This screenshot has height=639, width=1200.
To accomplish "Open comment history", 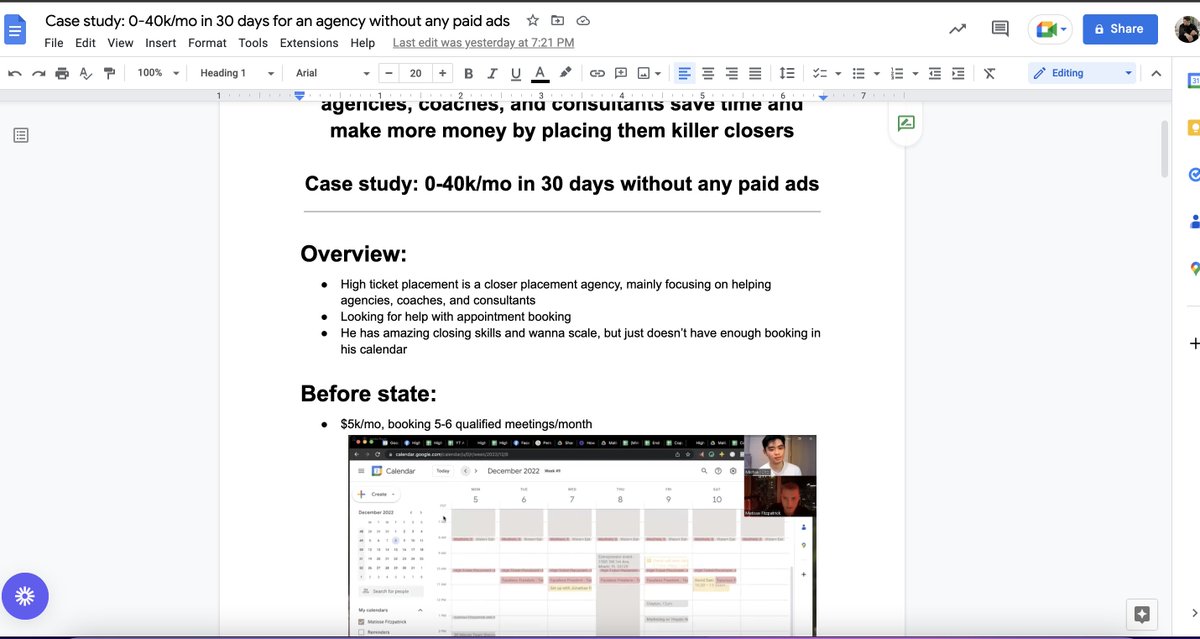I will (1000, 29).
